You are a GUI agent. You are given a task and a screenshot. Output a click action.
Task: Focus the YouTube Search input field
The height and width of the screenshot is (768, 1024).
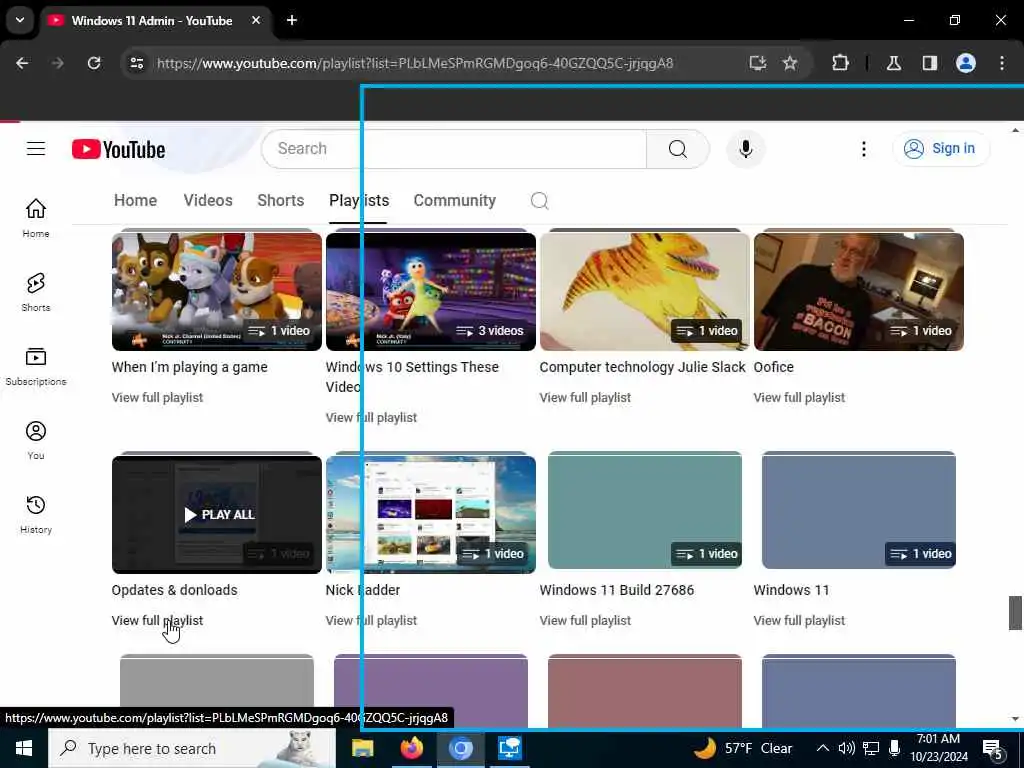tap(454, 149)
